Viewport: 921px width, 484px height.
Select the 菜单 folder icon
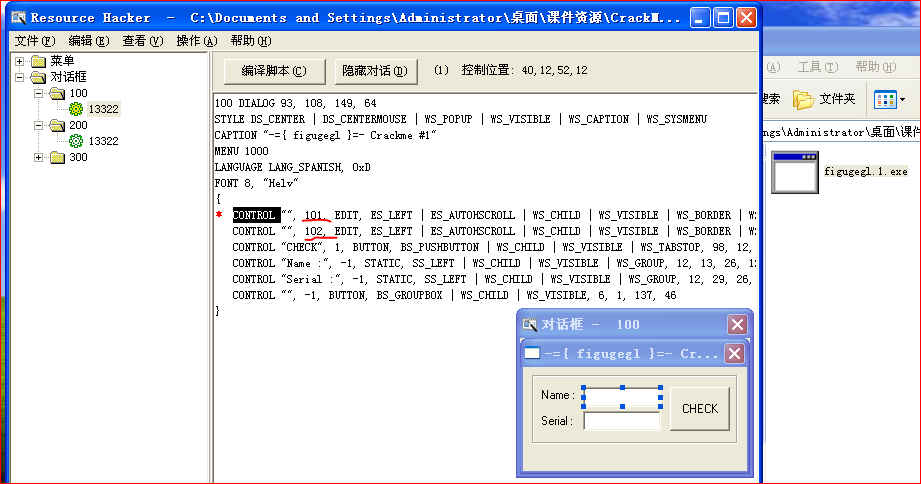click(38, 61)
